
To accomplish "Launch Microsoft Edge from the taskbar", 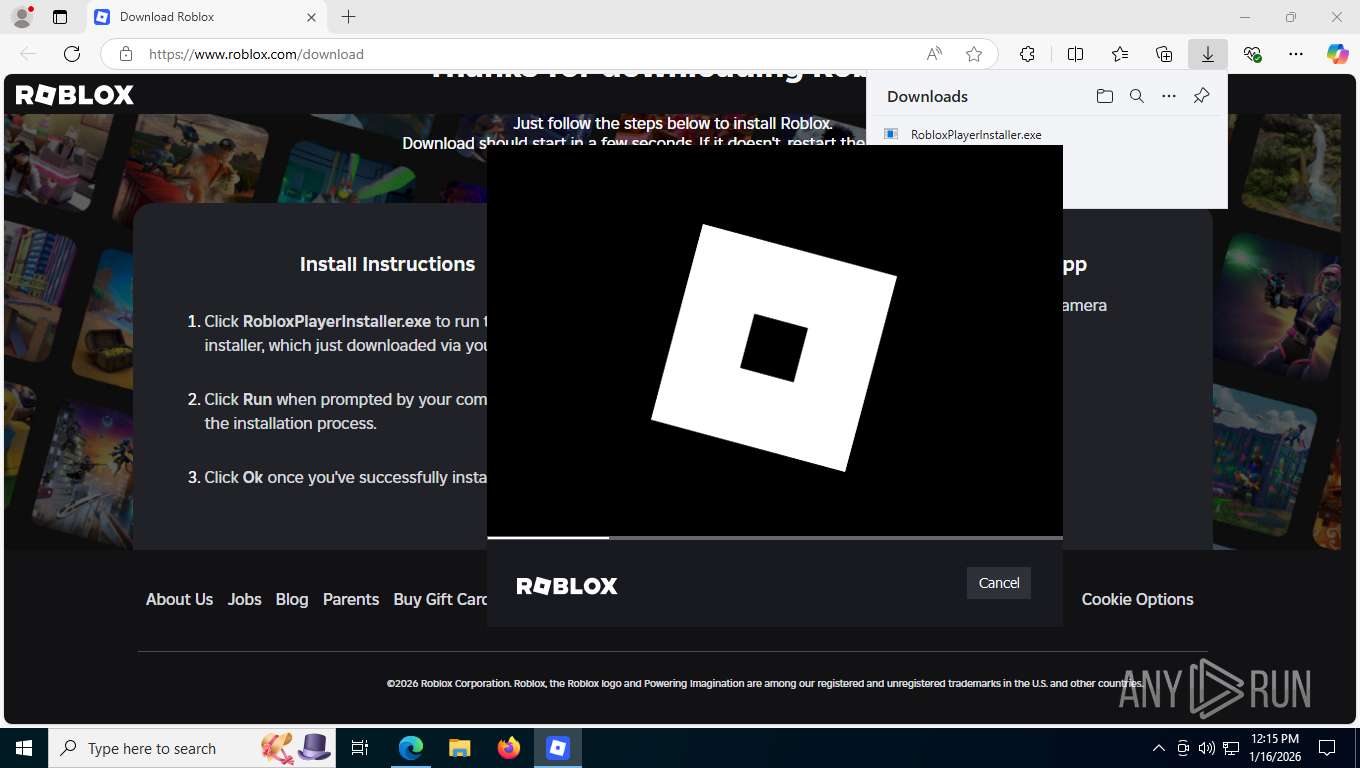I will coord(411,748).
